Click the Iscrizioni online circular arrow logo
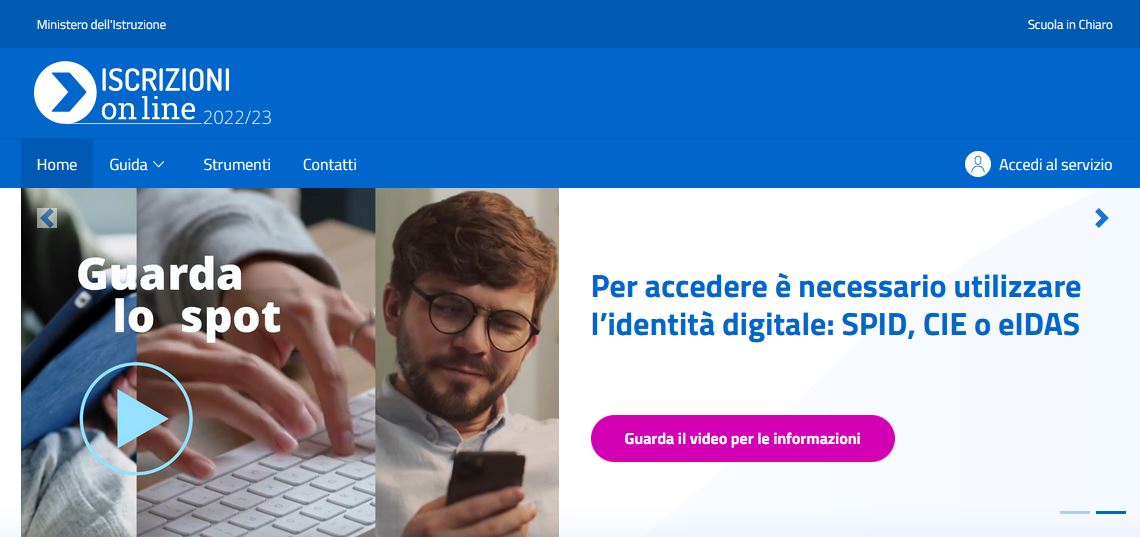 click(x=65, y=92)
